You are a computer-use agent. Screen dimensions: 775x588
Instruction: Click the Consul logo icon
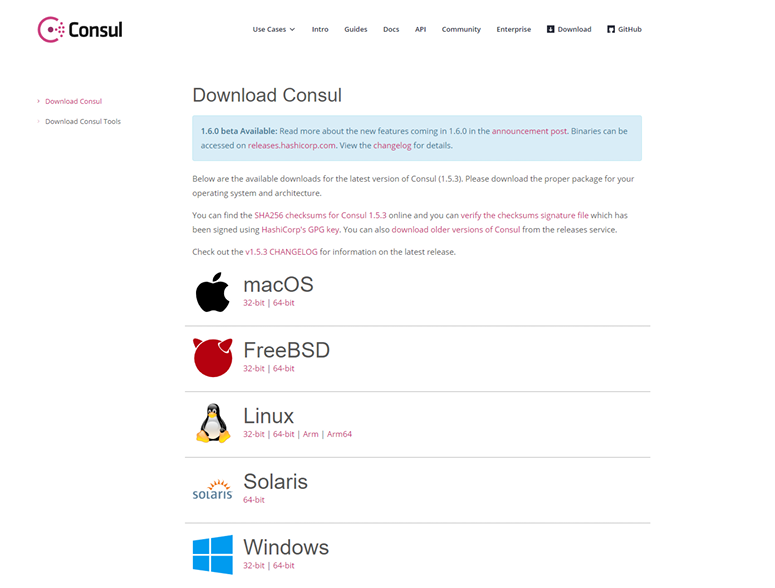[x=51, y=30]
